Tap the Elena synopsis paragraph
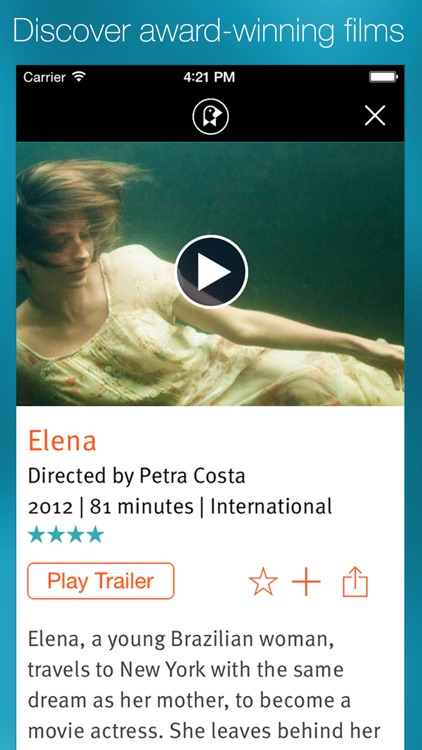422x750 pixels. pyautogui.click(x=204, y=690)
